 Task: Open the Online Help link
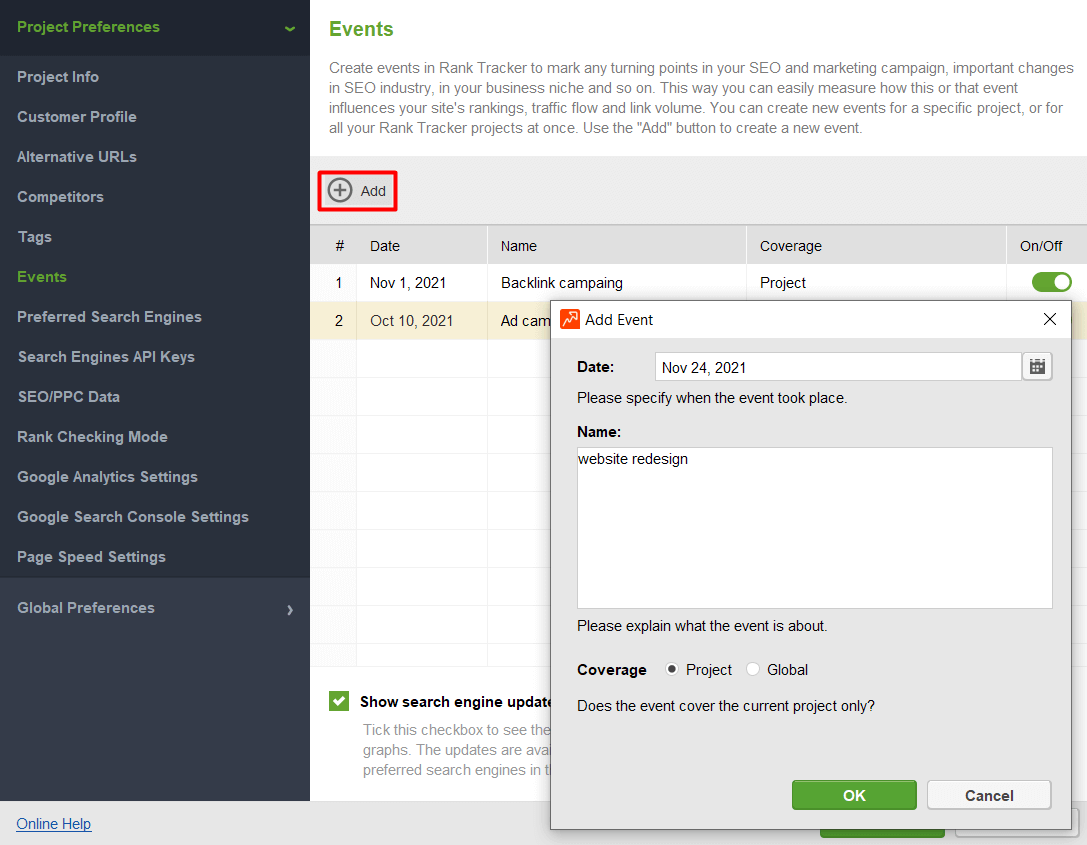click(53, 823)
